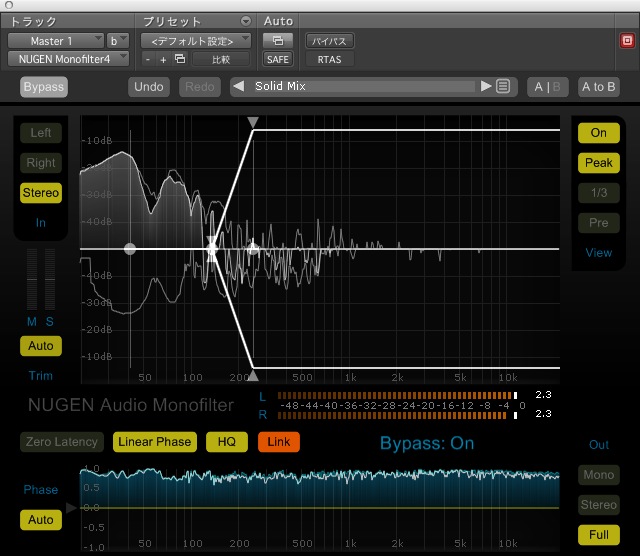Click the L output level meter
The width and height of the screenshot is (640, 556).
(x=397, y=395)
